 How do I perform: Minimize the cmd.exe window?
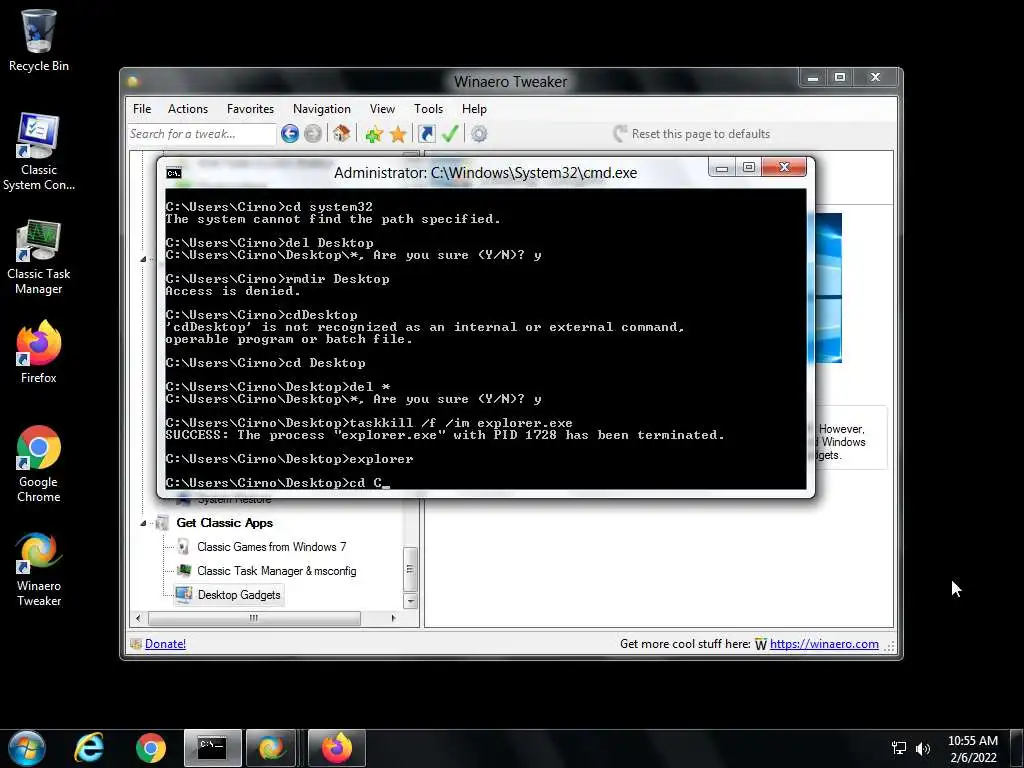[722, 168]
